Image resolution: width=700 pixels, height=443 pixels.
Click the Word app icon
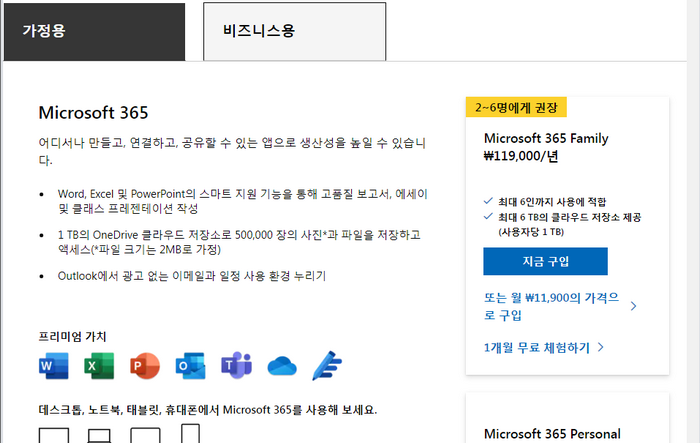[x=54, y=366]
